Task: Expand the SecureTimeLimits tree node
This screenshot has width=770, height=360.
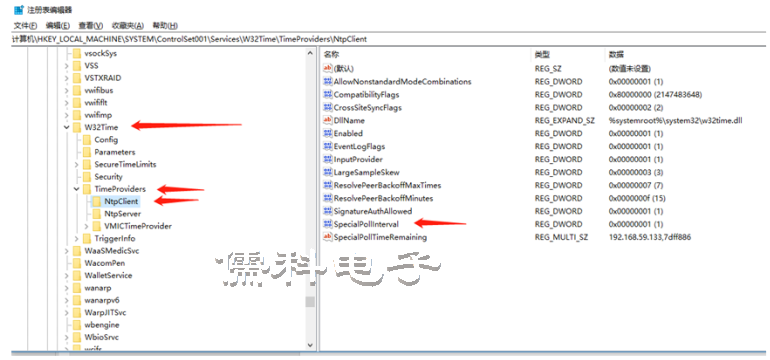Action: 77,165
